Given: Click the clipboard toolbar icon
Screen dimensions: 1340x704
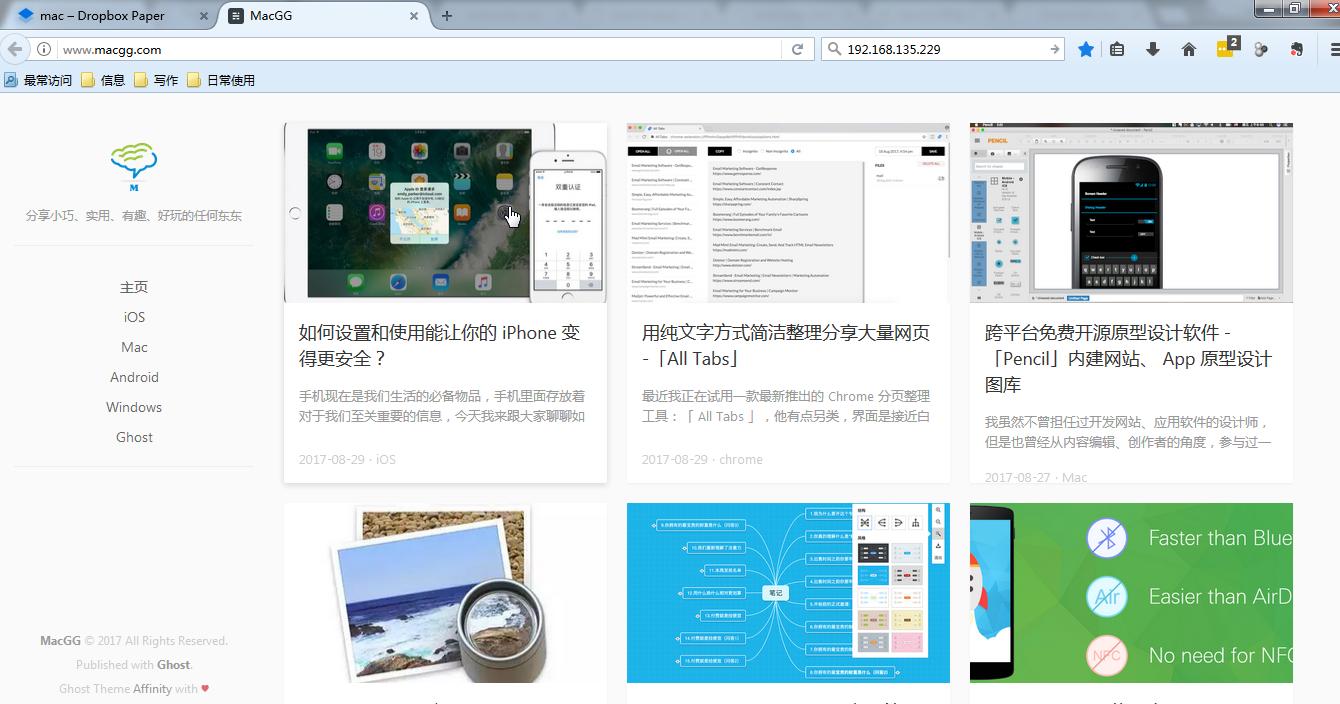Looking at the screenshot, I should [1117, 48].
